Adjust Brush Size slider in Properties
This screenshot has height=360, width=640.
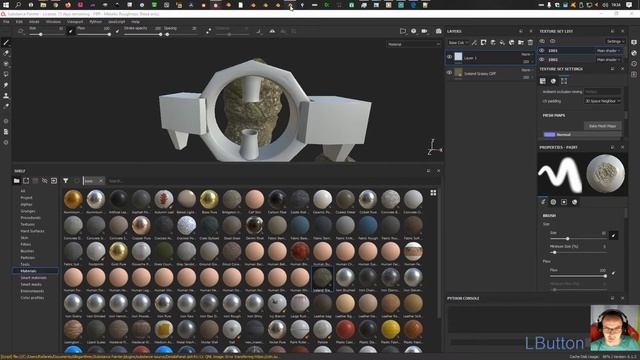(578, 238)
